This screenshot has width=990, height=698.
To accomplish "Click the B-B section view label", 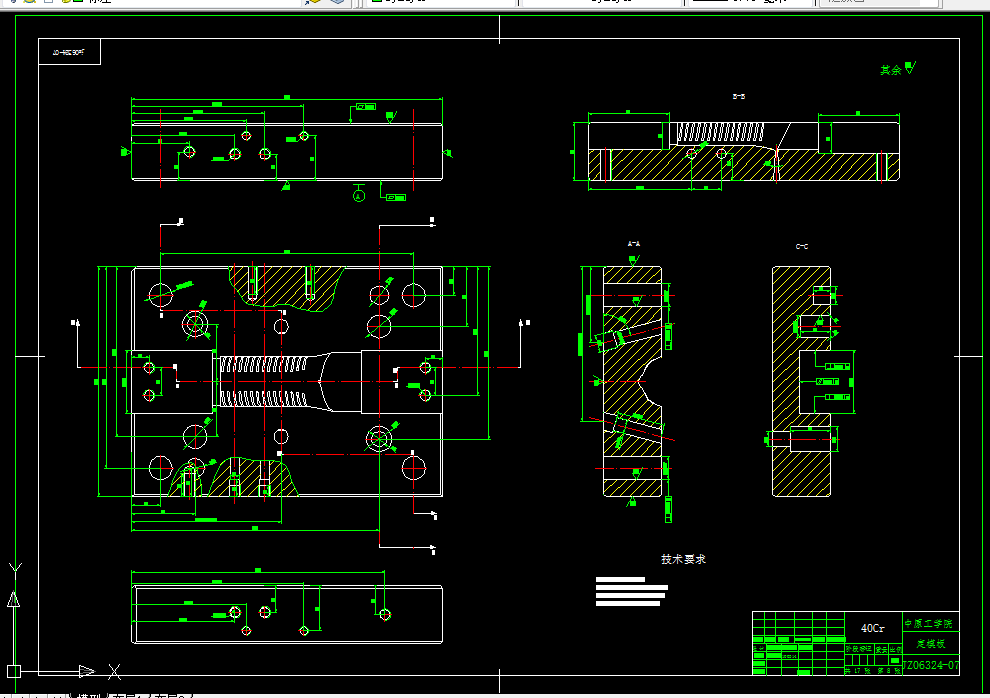I will [x=739, y=97].
